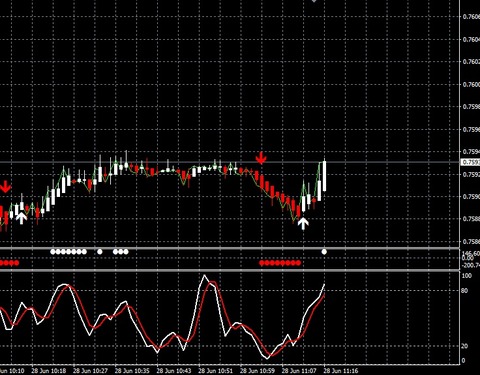Click the stochastic level 100 label
Viewport: 480px width, 375px height.
point(467,276)
